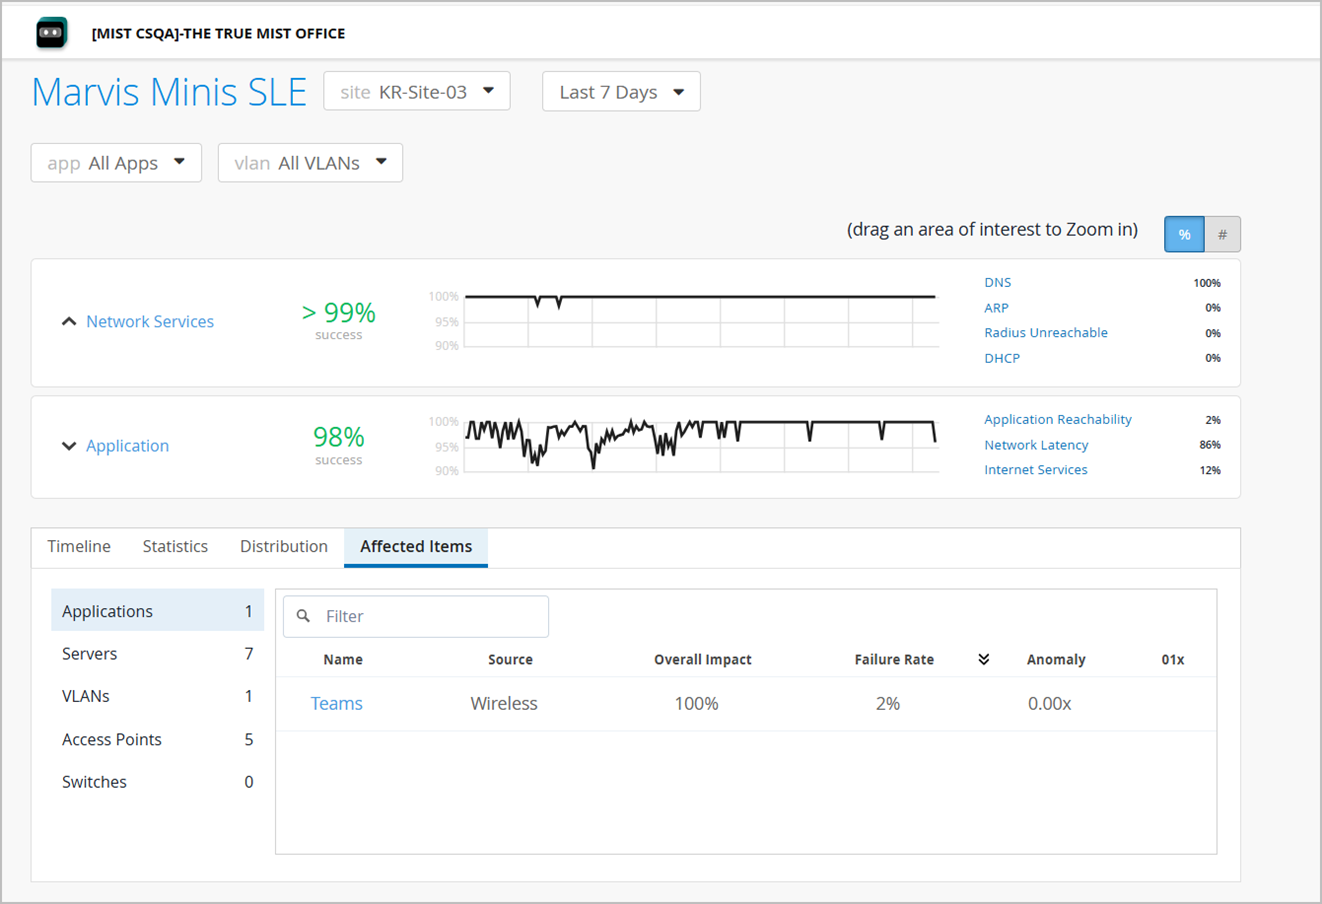Image resolution: width=1322 pixels, height=904 pixels.
Task: Click the 2% Failure Rate cell for Teams
Action: 888,703
